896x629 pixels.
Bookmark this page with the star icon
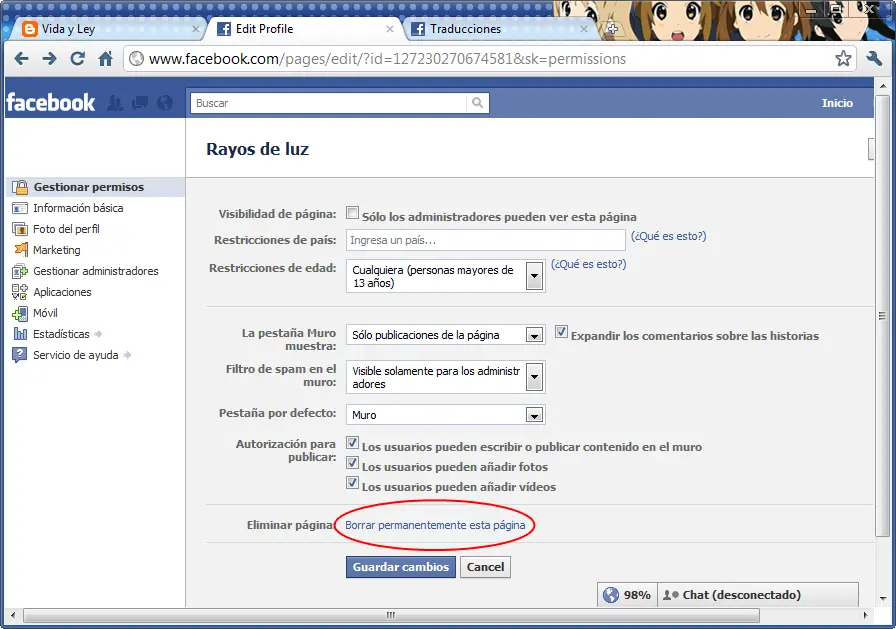tap(843, 58)
